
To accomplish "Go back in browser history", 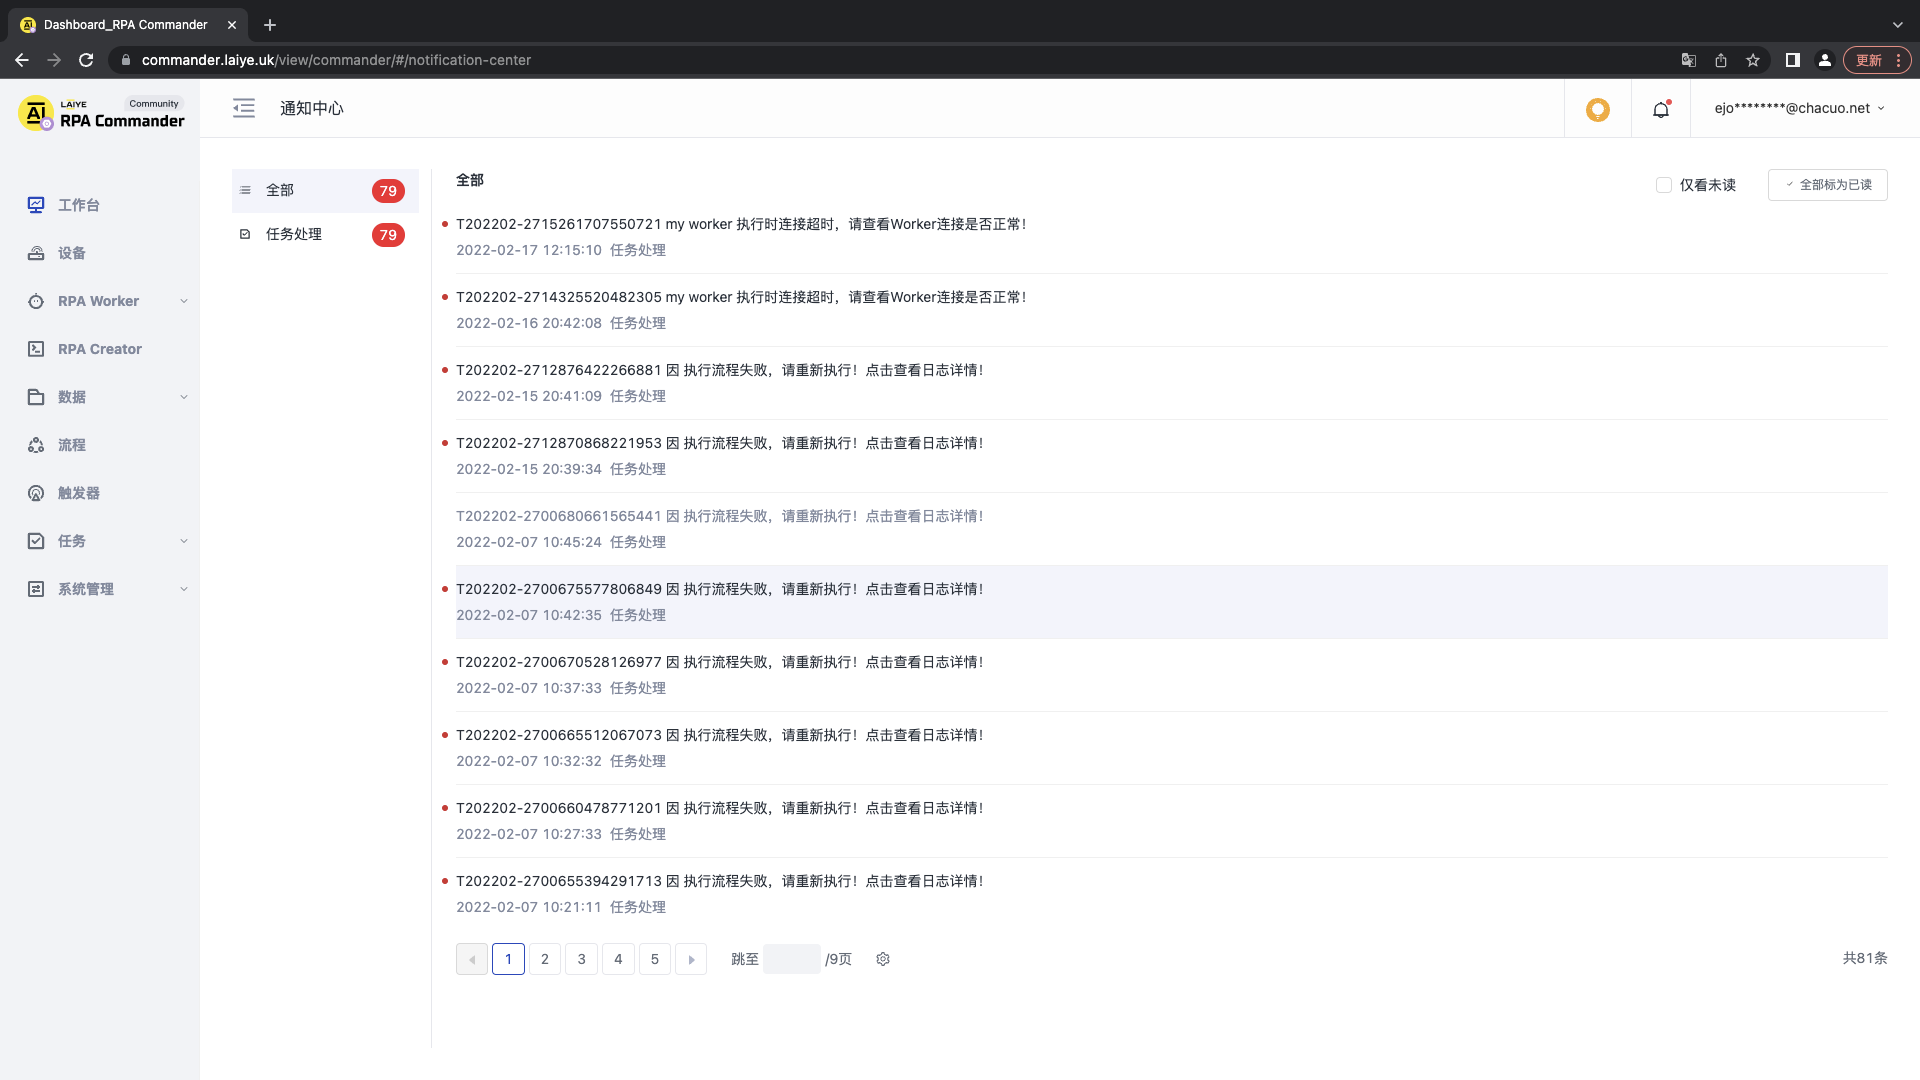I will [x=22, y=60].
